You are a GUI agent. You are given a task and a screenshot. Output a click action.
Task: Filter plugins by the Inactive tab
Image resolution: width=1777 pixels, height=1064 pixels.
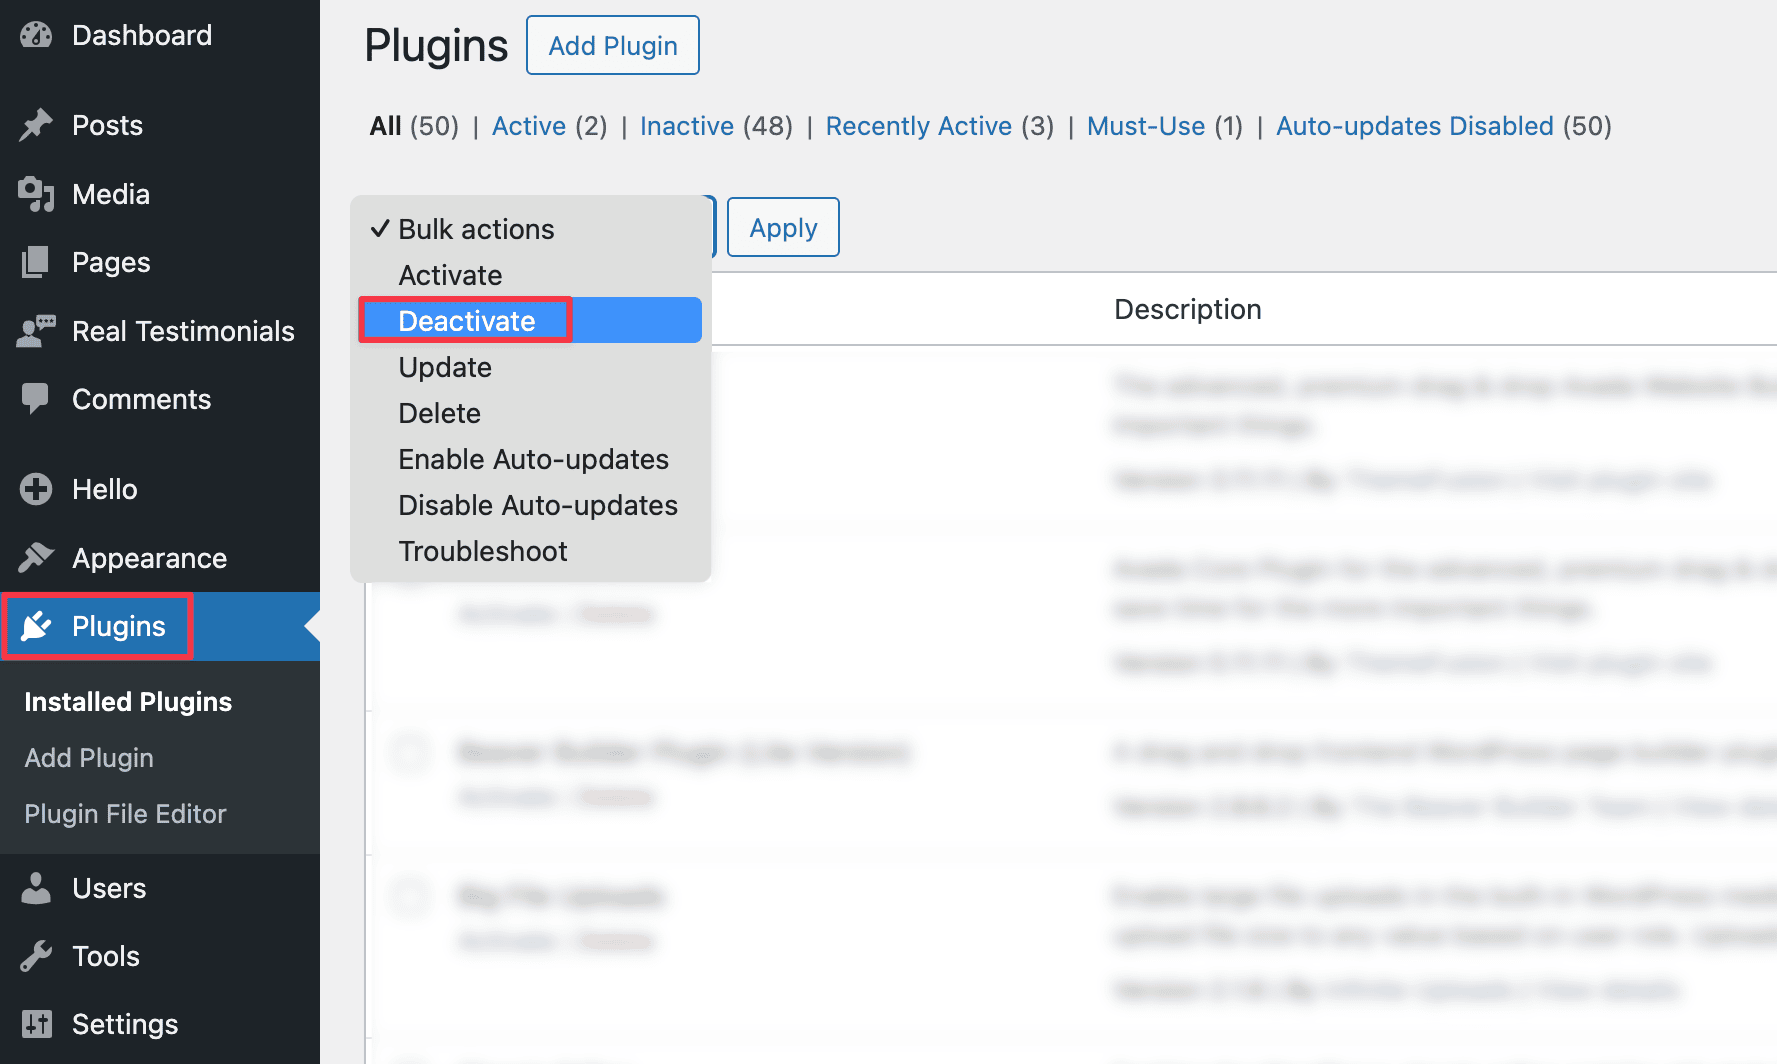(x=687, y=126)
